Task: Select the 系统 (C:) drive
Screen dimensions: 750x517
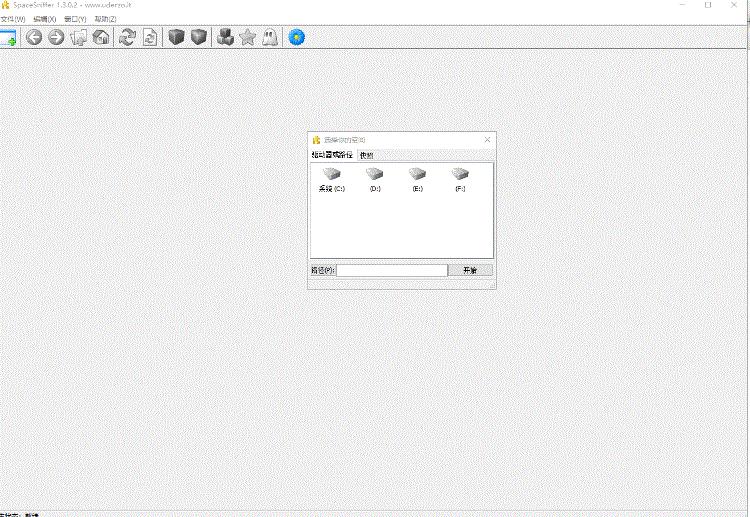Action: [331, 180]
